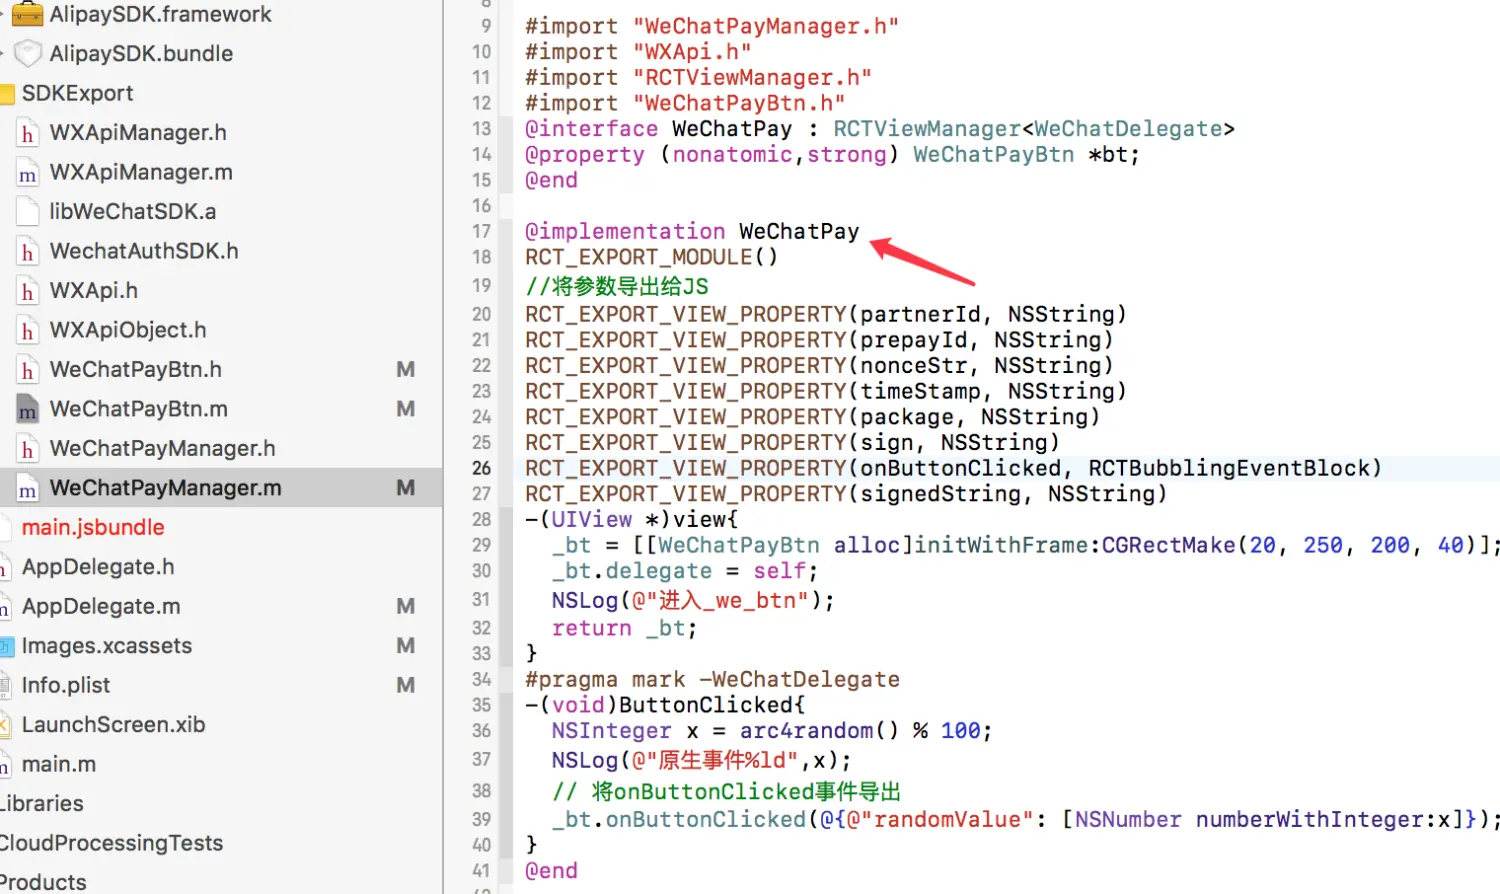Screen dimensions: 1500x894
Task: Click arc4random() in the NSInteger line
Action: 819,731
